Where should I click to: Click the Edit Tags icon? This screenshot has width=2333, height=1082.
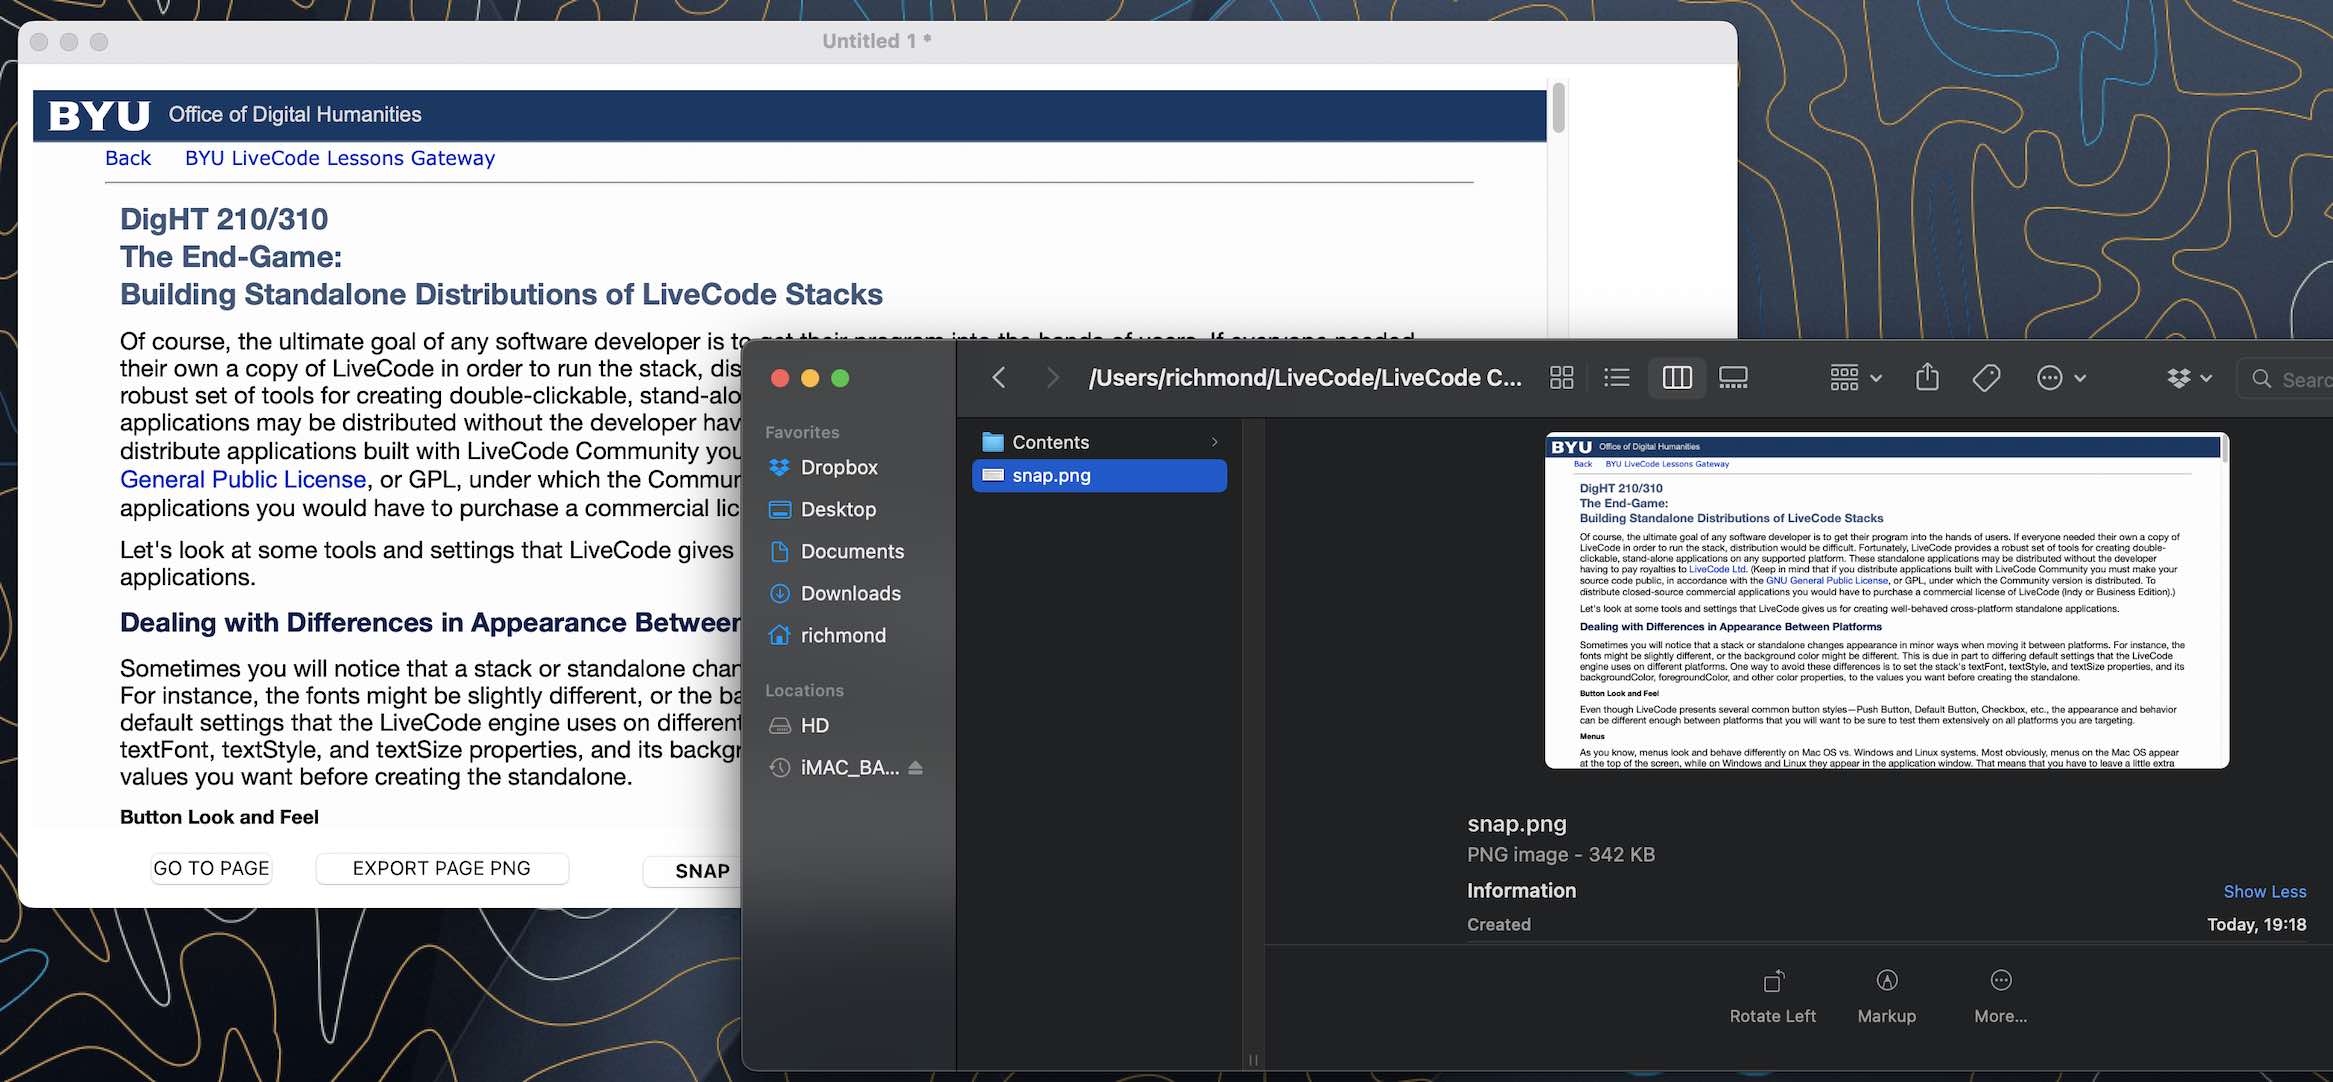(x=1986, y=378)
